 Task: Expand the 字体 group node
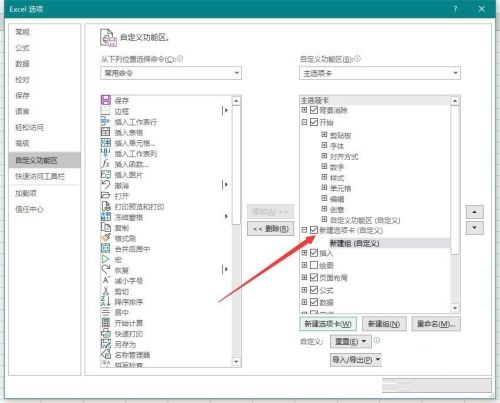(324, 145)
